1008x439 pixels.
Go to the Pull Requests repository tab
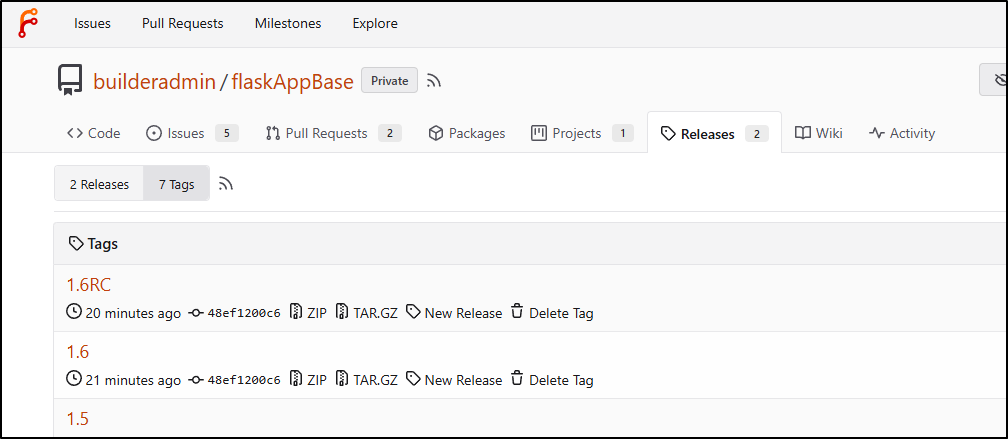pos(334,133)
